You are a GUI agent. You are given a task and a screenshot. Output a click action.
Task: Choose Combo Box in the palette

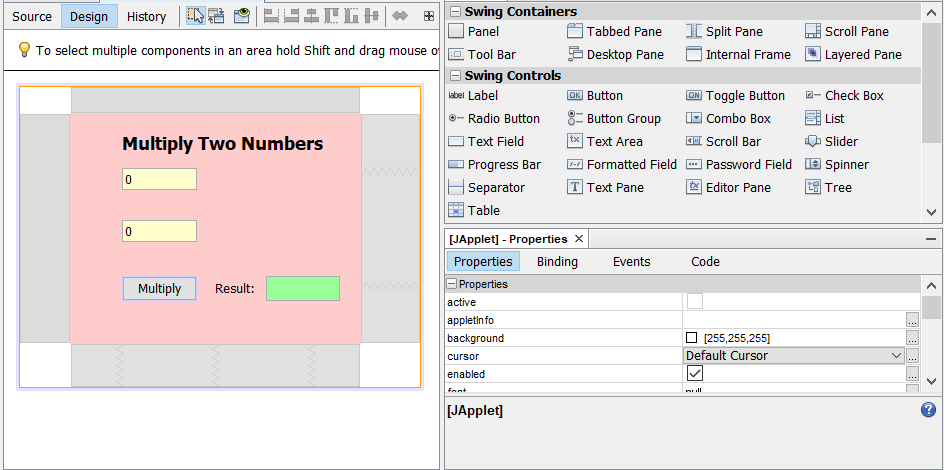pos(728,119)
